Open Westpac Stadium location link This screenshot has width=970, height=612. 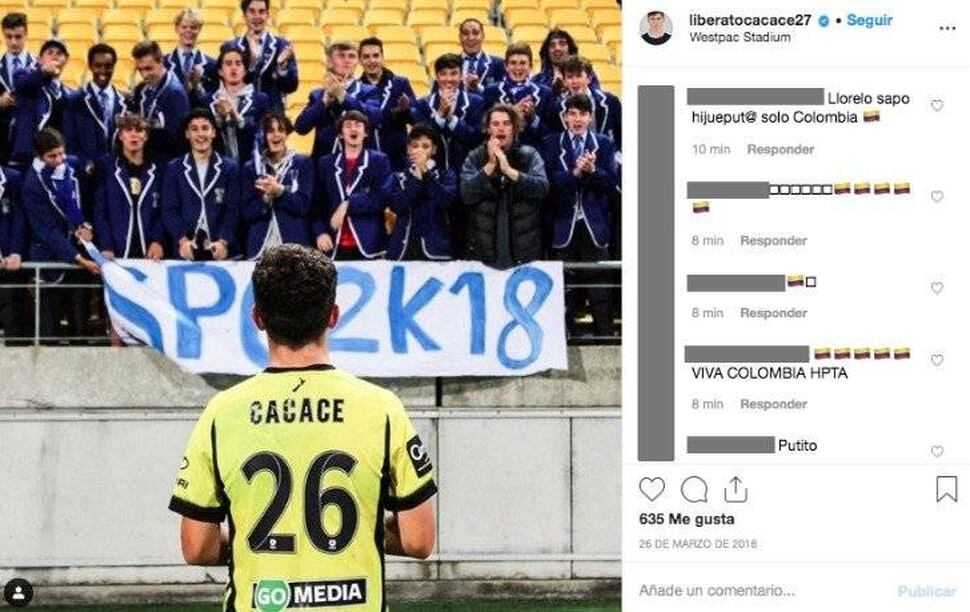coord(740,37)
